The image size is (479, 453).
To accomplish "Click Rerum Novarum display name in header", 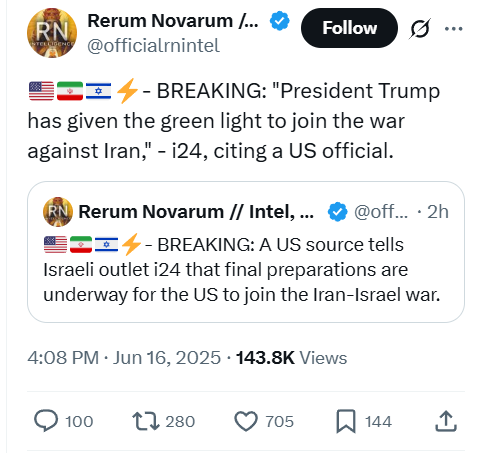I will point(173,21).
